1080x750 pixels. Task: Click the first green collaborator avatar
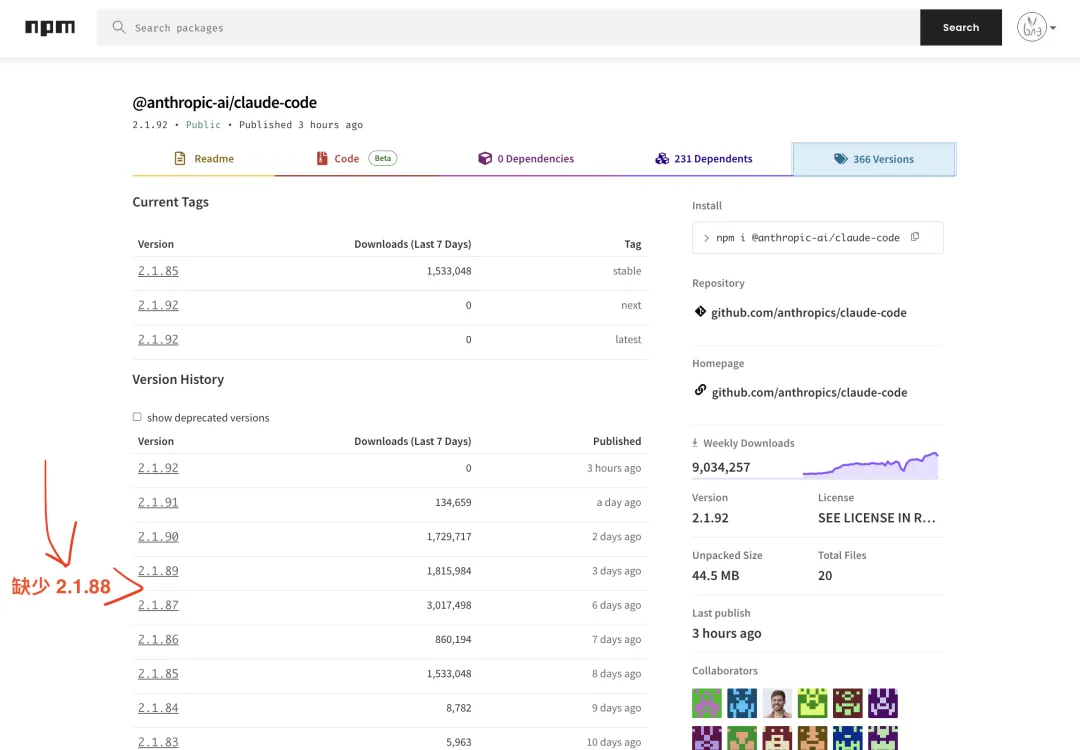click(x=707, y=703)
